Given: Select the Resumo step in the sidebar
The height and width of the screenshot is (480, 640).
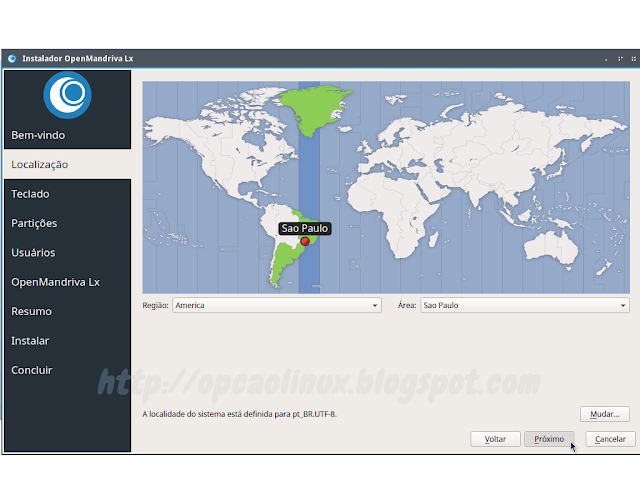Looking at the screenshot, I should click(x=31, y=311).
